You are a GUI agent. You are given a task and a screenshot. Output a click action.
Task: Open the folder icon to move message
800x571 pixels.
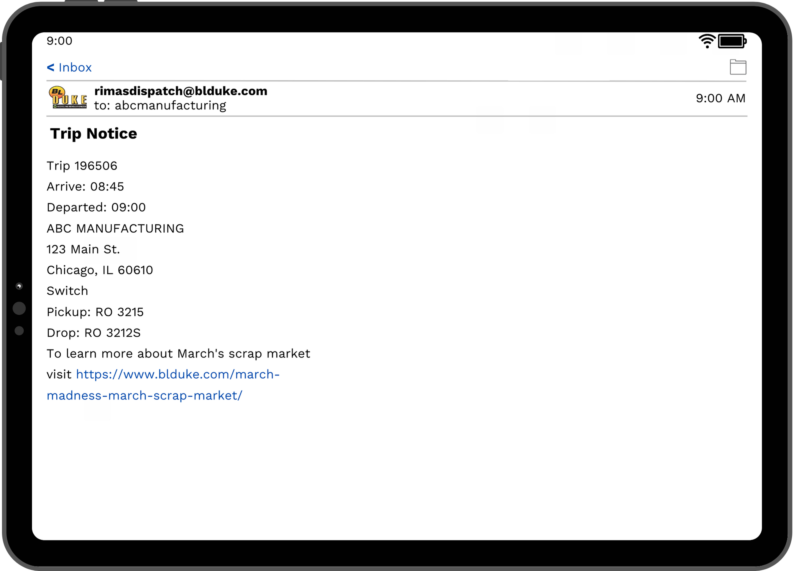738,67
